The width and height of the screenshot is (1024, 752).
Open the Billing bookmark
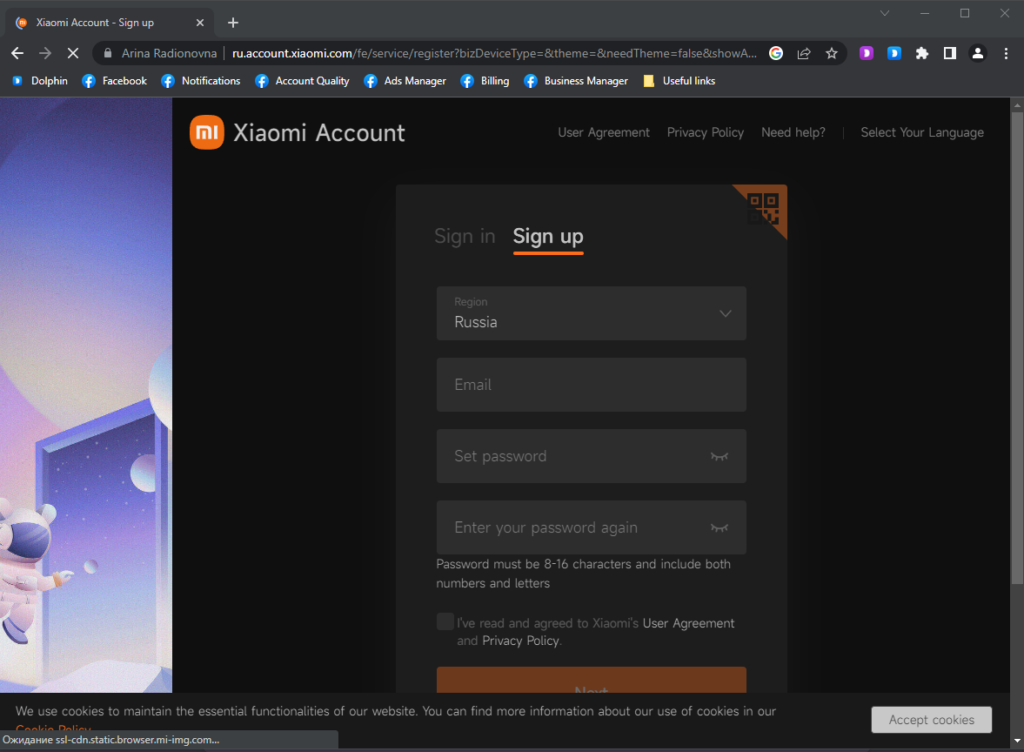click(x=485, y=81)
